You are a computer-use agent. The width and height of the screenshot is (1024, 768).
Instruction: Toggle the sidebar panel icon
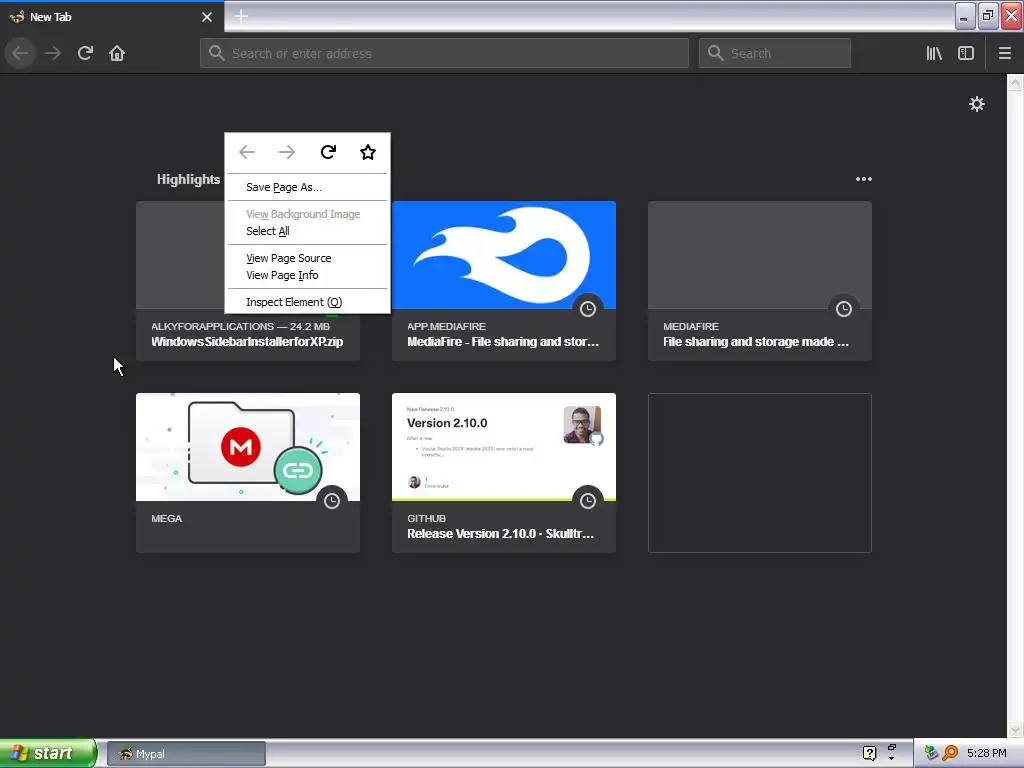click(x=966, y=53)
